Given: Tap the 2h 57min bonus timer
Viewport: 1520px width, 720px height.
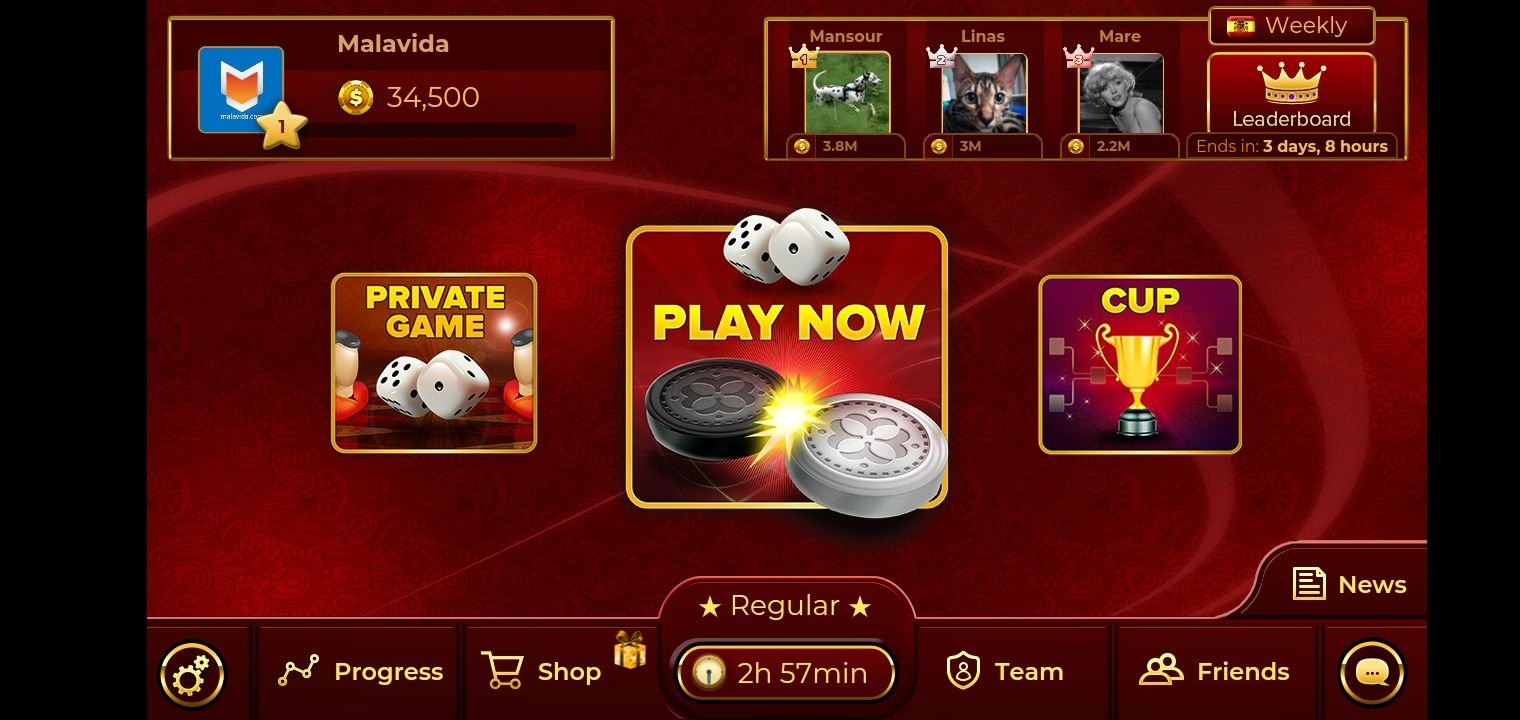Looking at the screenshot, I should point(785,673).
